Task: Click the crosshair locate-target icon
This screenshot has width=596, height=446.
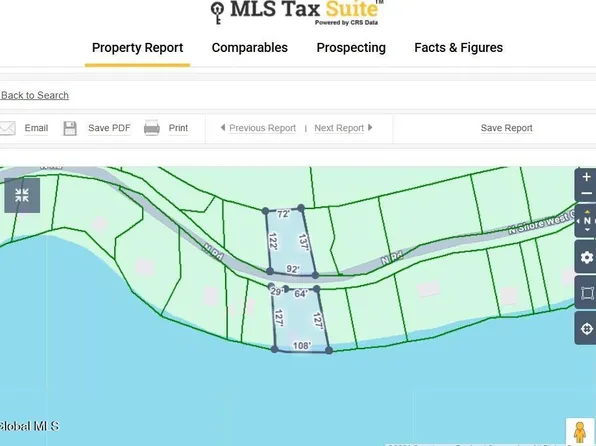Action: tap(586, 328)
